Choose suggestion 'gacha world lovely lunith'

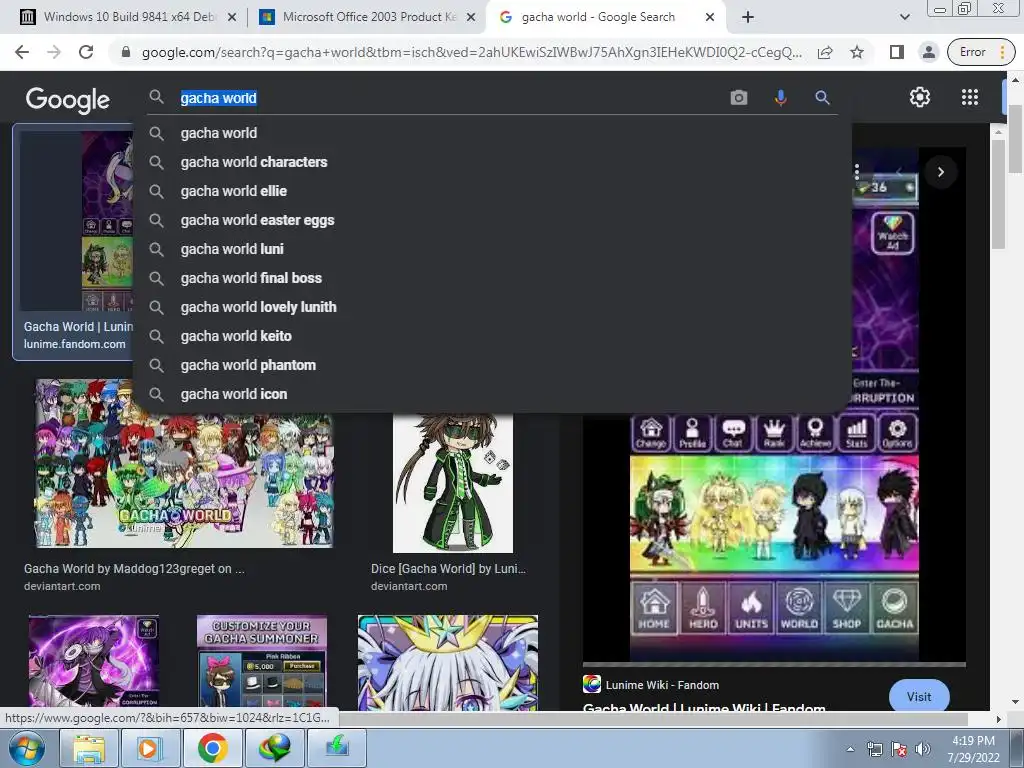point(492,307)
